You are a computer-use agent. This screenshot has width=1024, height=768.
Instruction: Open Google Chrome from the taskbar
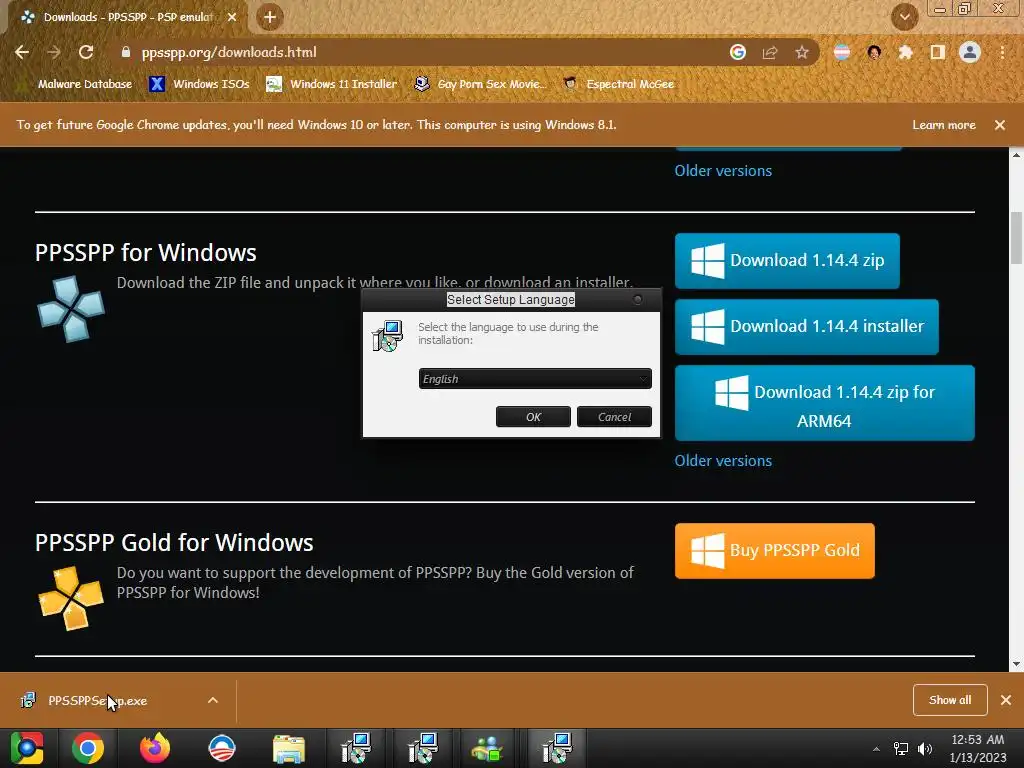pyautogui.click(x=88, y=748)
